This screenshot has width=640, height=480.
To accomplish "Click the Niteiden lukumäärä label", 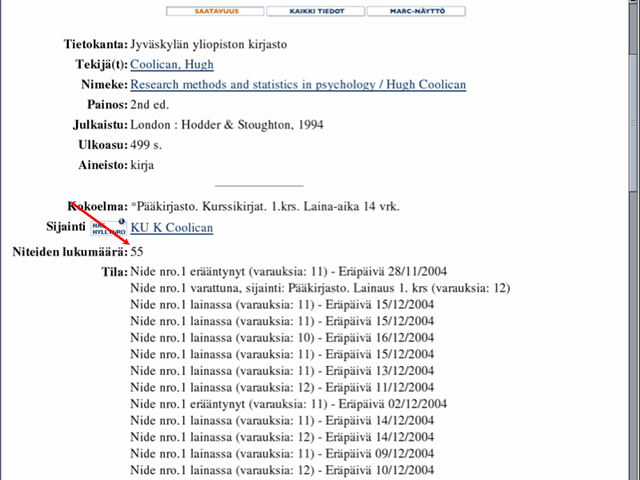I will click(x=70, y=252).
